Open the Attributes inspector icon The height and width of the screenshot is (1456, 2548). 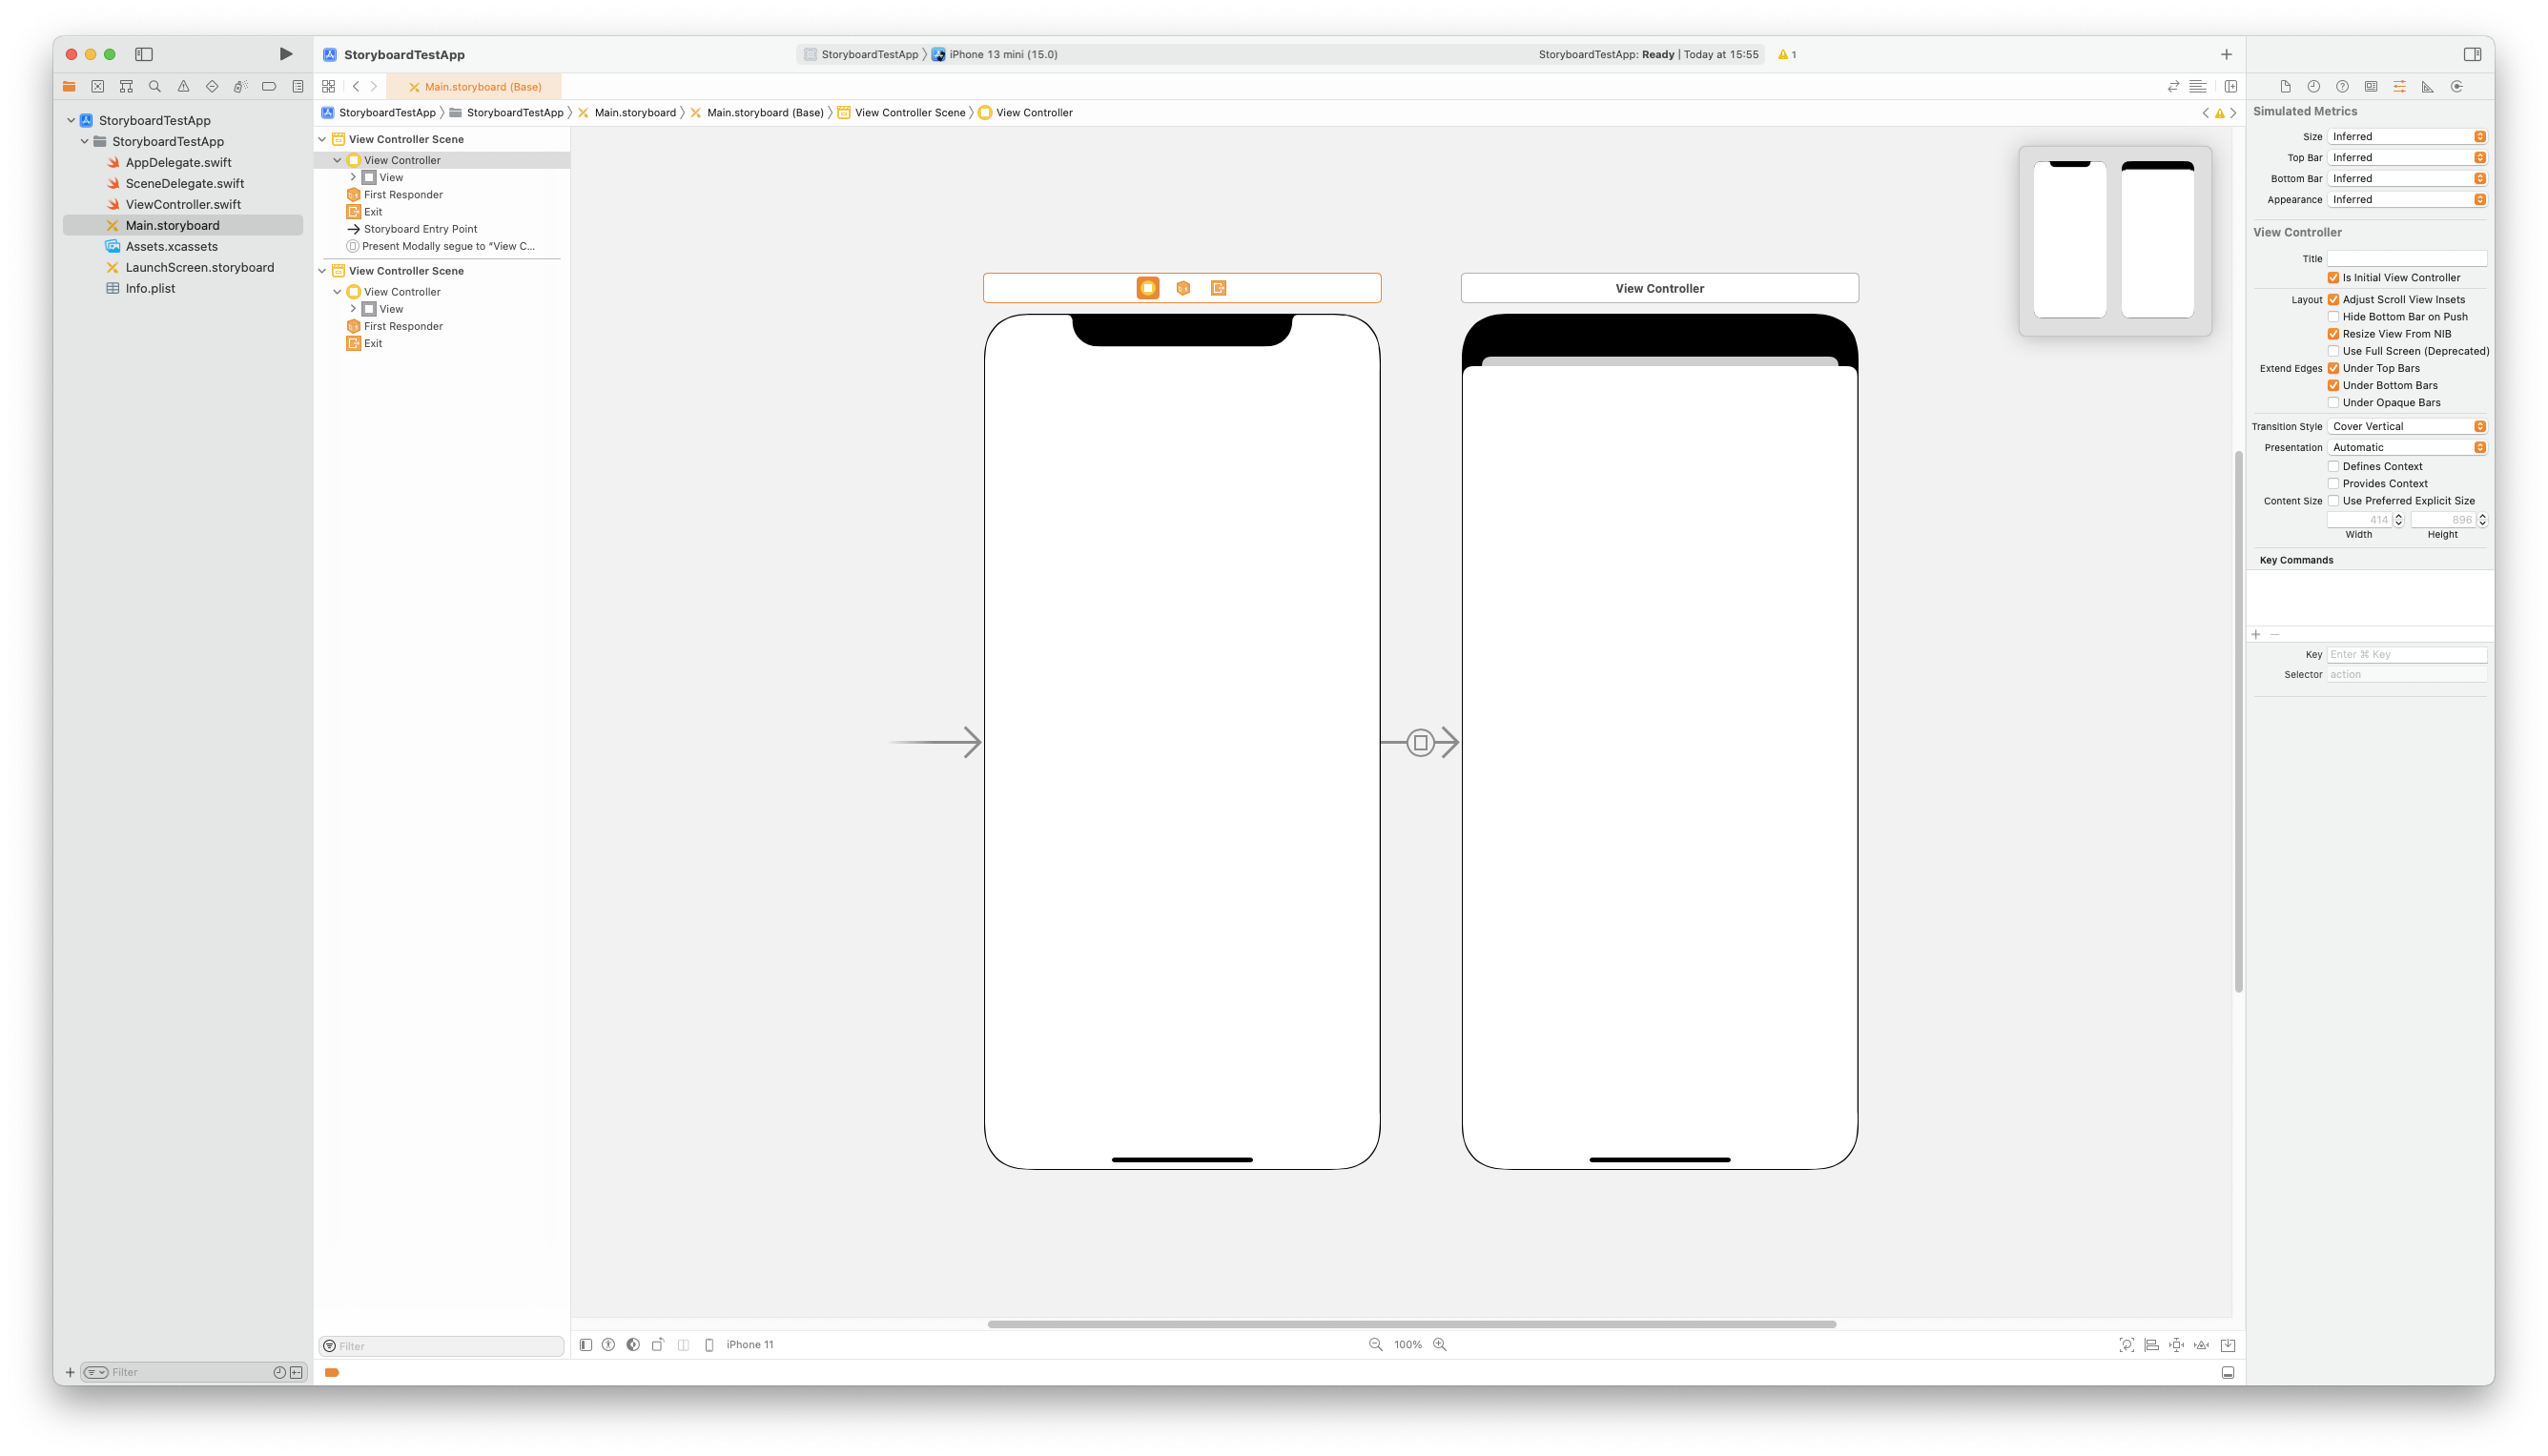click(x=2399, y=87)
